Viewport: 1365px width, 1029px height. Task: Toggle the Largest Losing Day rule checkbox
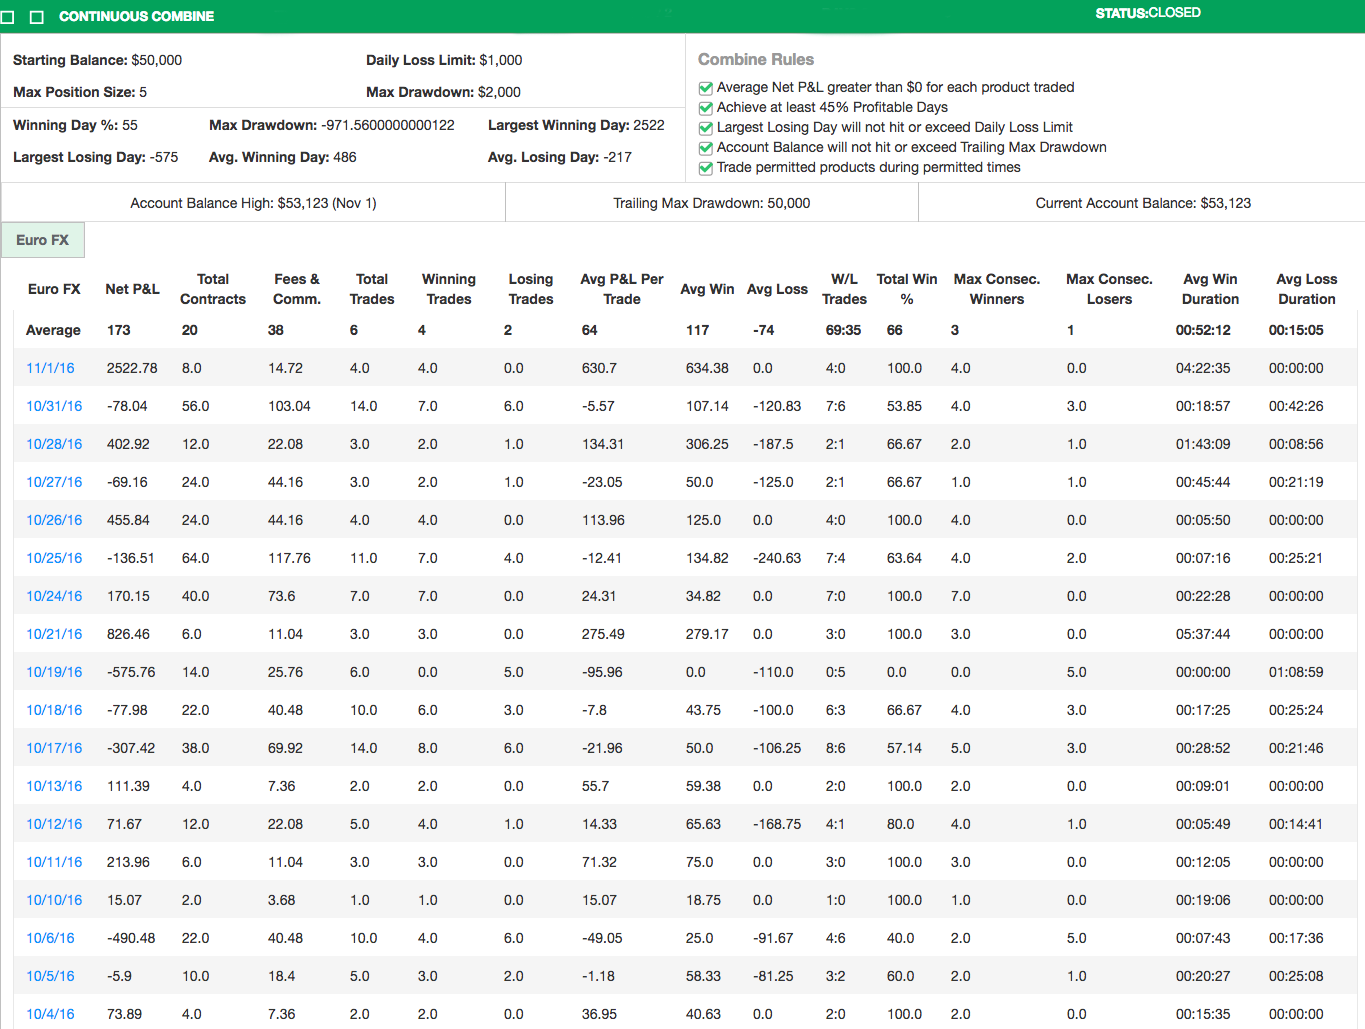click(x=706, y=128)
